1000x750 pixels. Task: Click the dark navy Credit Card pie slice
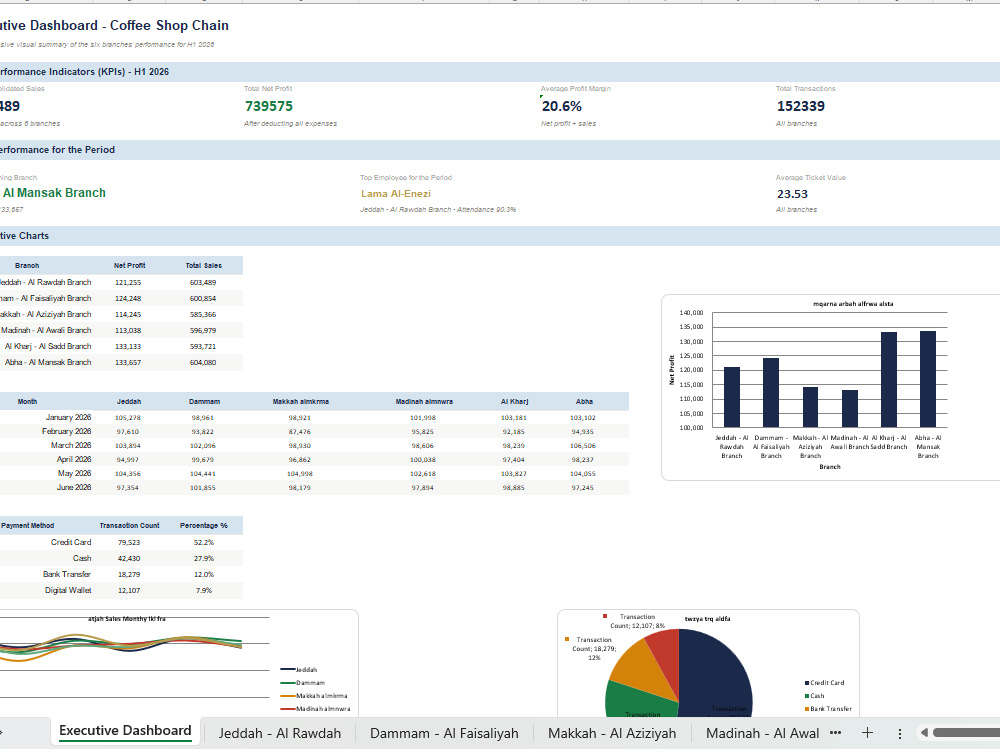(x=717, y=673)
